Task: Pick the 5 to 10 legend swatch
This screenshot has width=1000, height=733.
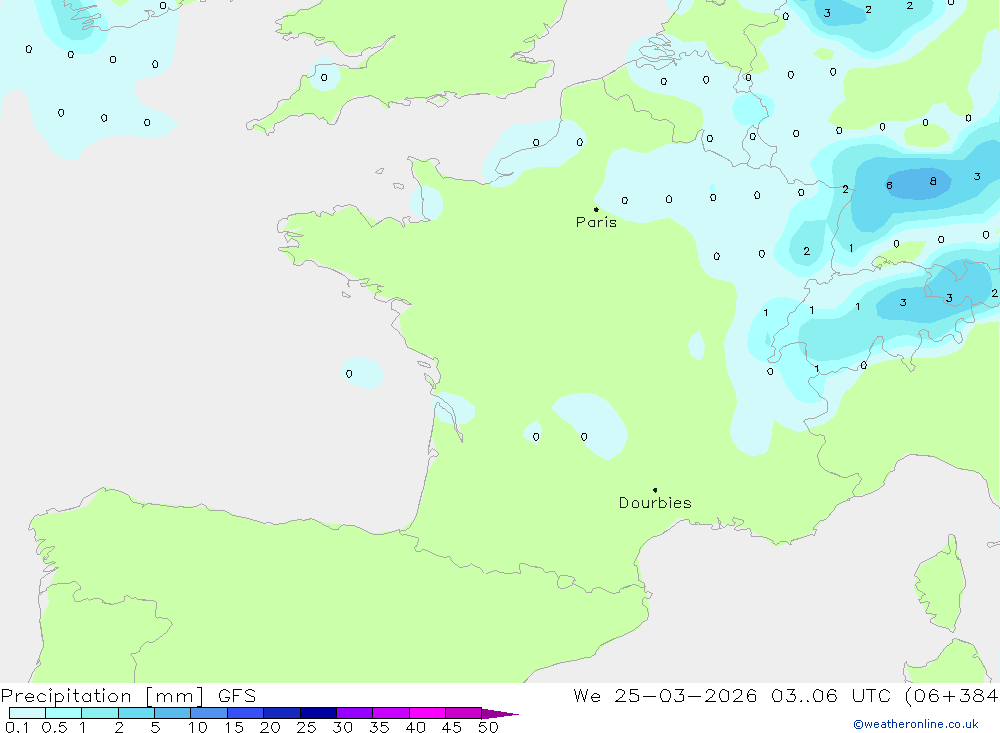Action: coord(173,713)
